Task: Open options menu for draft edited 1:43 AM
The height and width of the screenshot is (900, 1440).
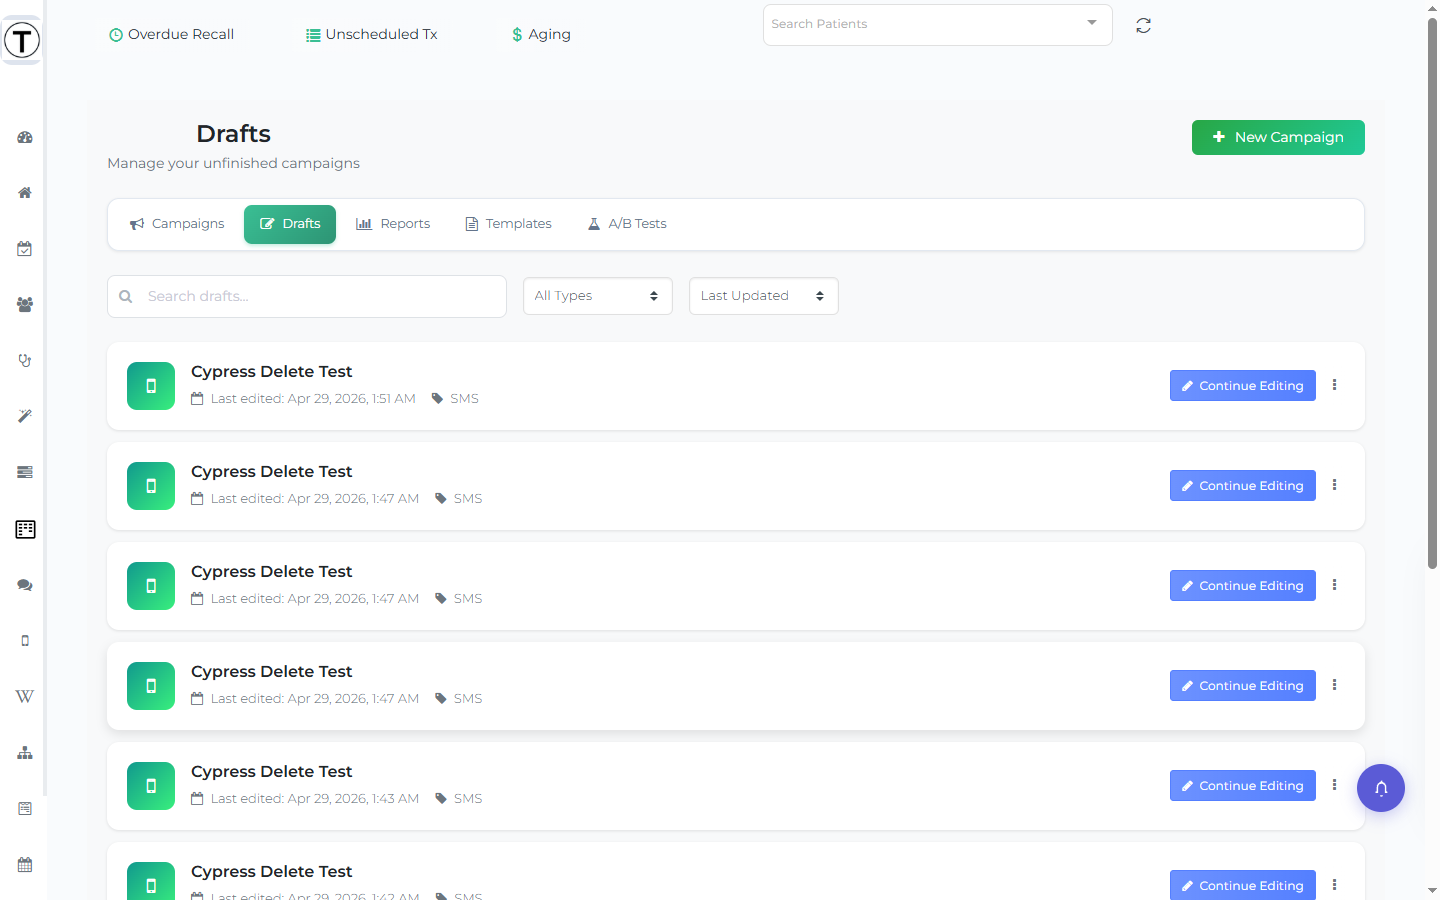Action: coord(1334,785)
